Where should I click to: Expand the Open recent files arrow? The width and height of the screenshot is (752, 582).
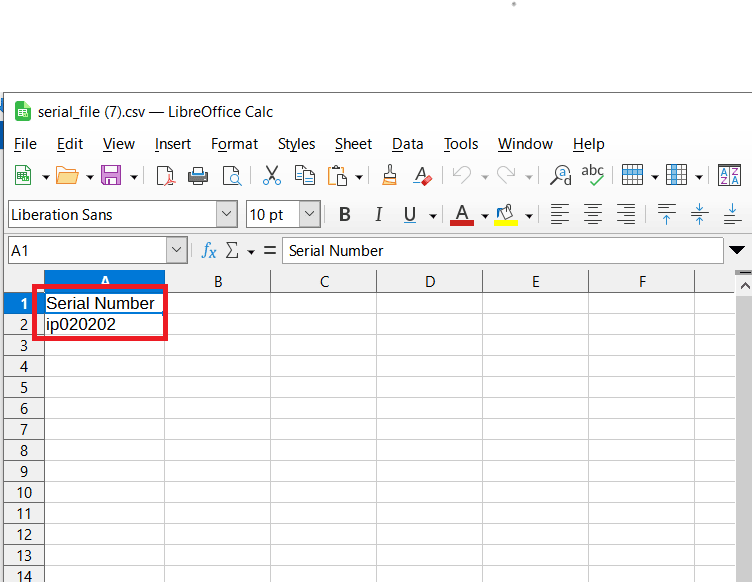(x=90, y=177)
